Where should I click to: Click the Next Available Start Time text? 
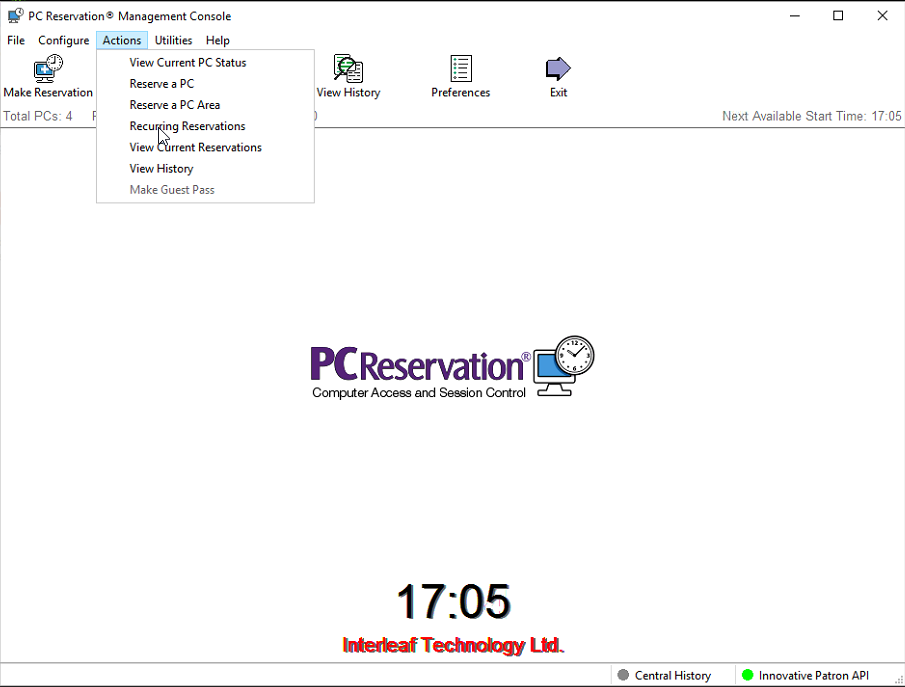pyautogui.click(x=811, y=116)
